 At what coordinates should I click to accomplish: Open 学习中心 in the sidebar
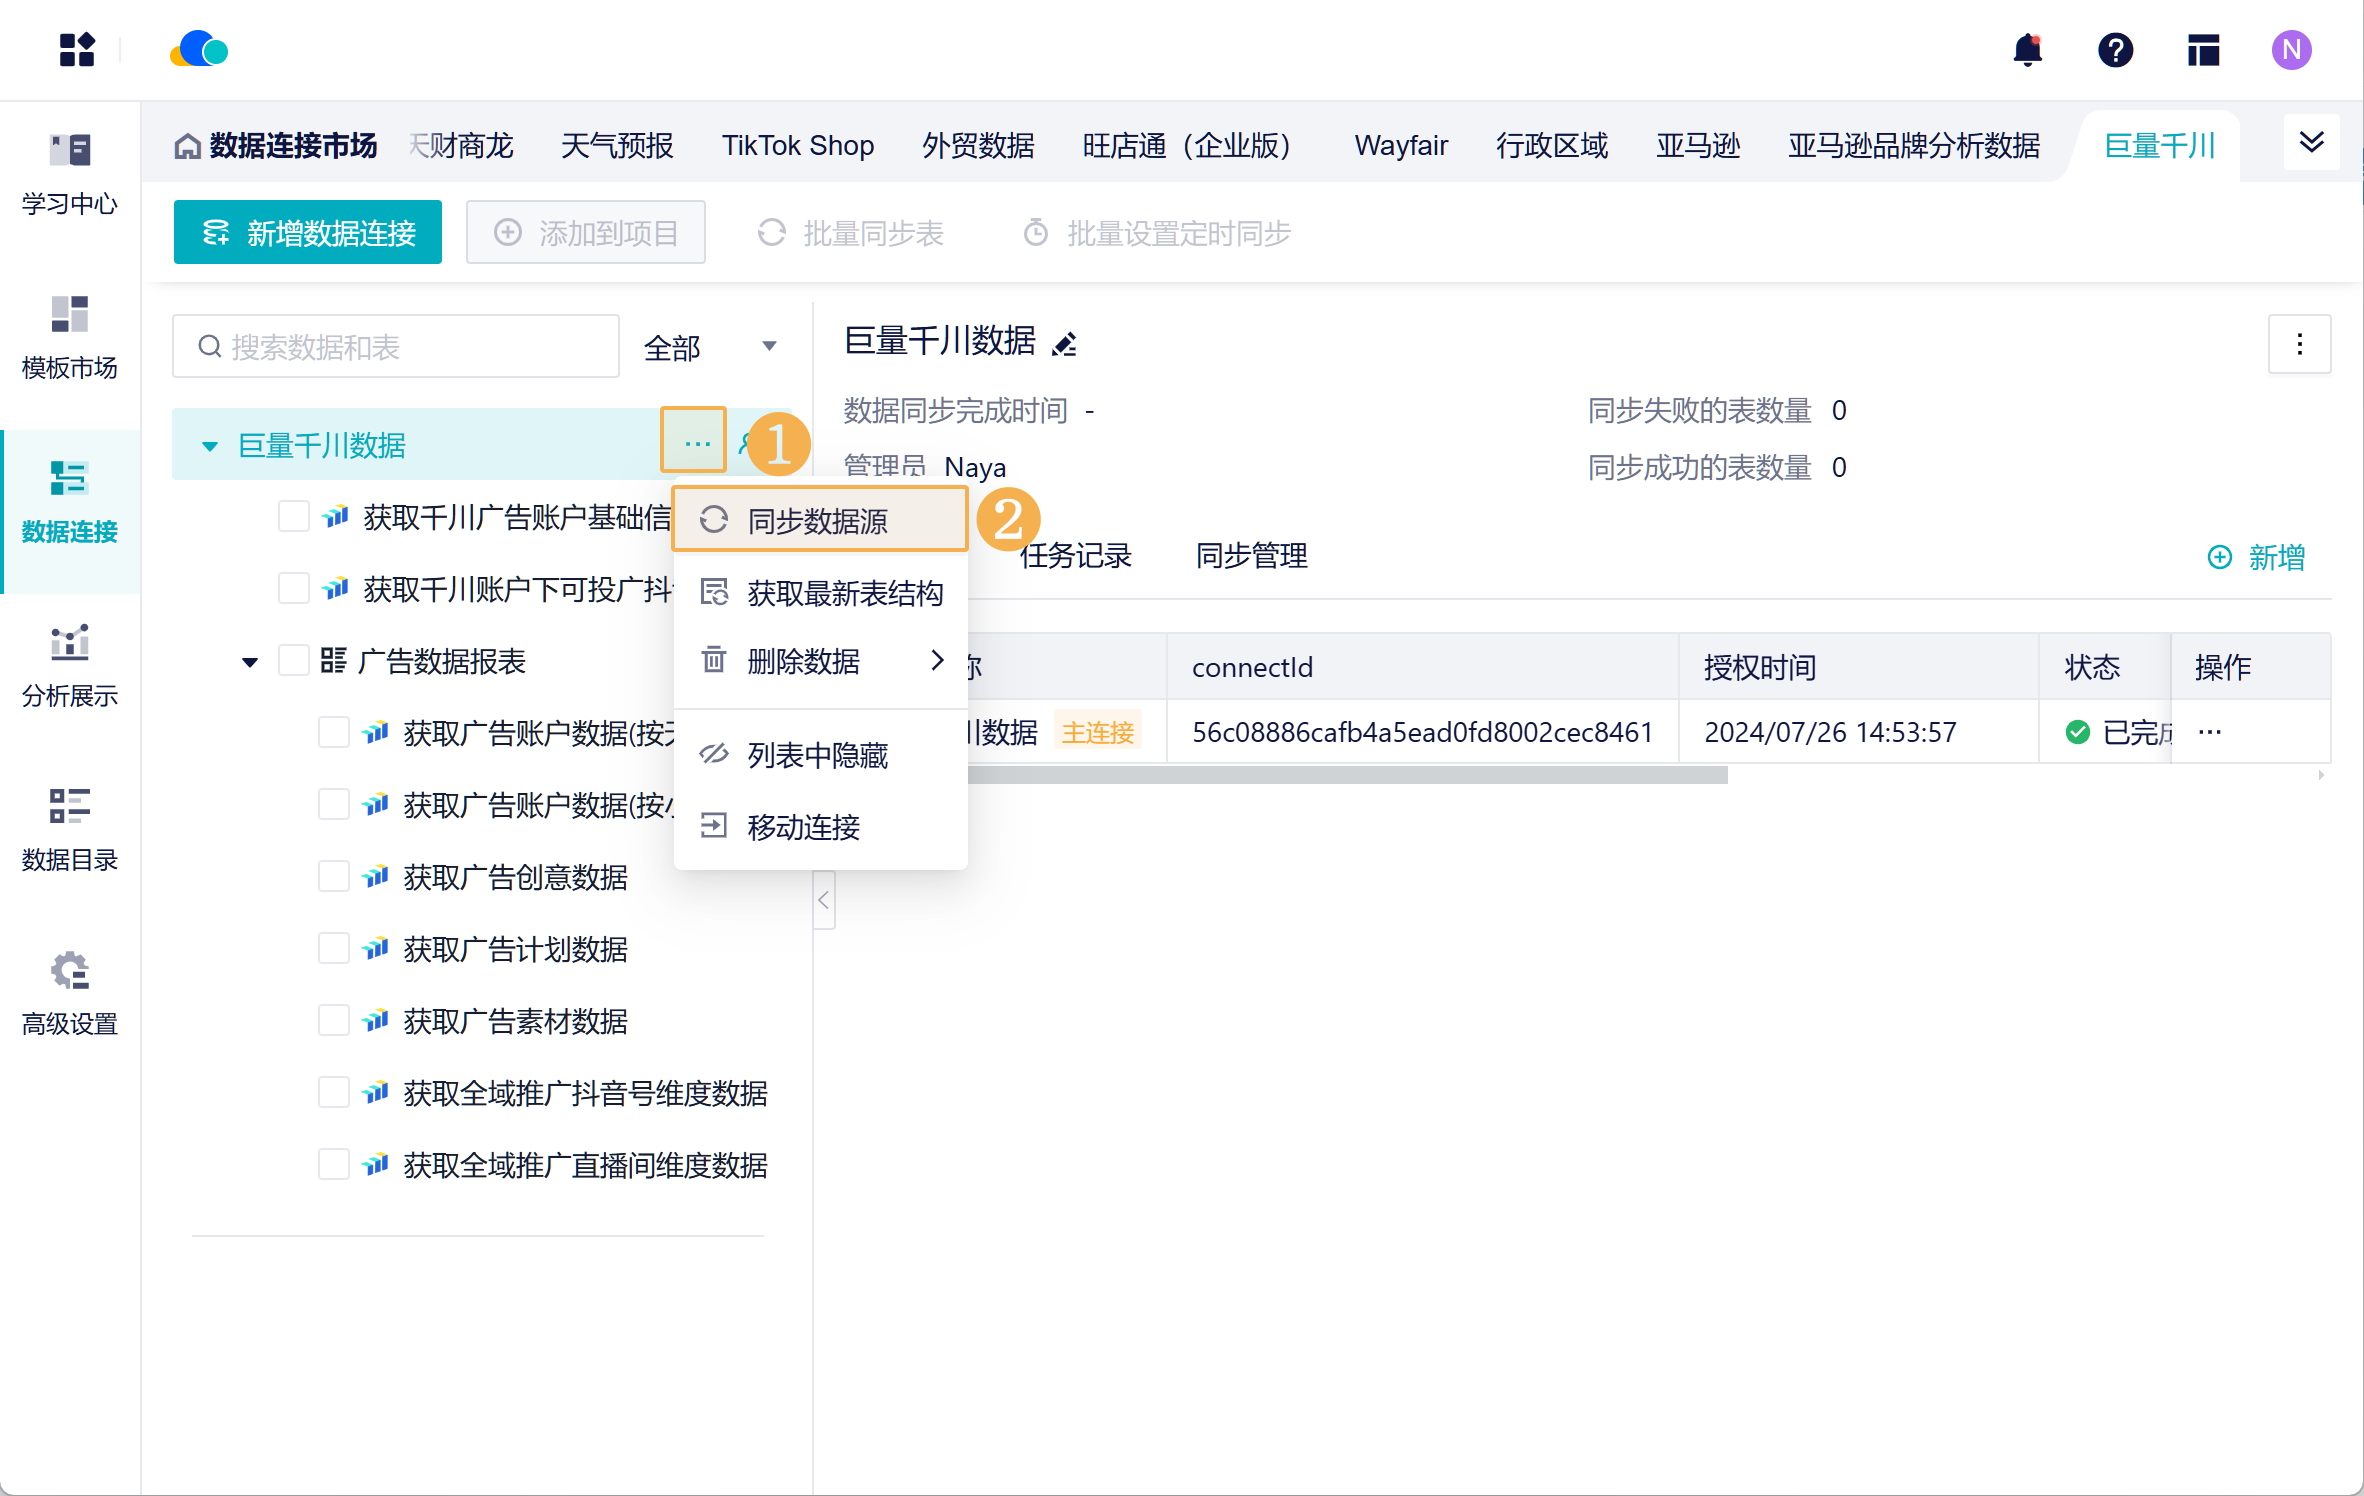point(69,174)
